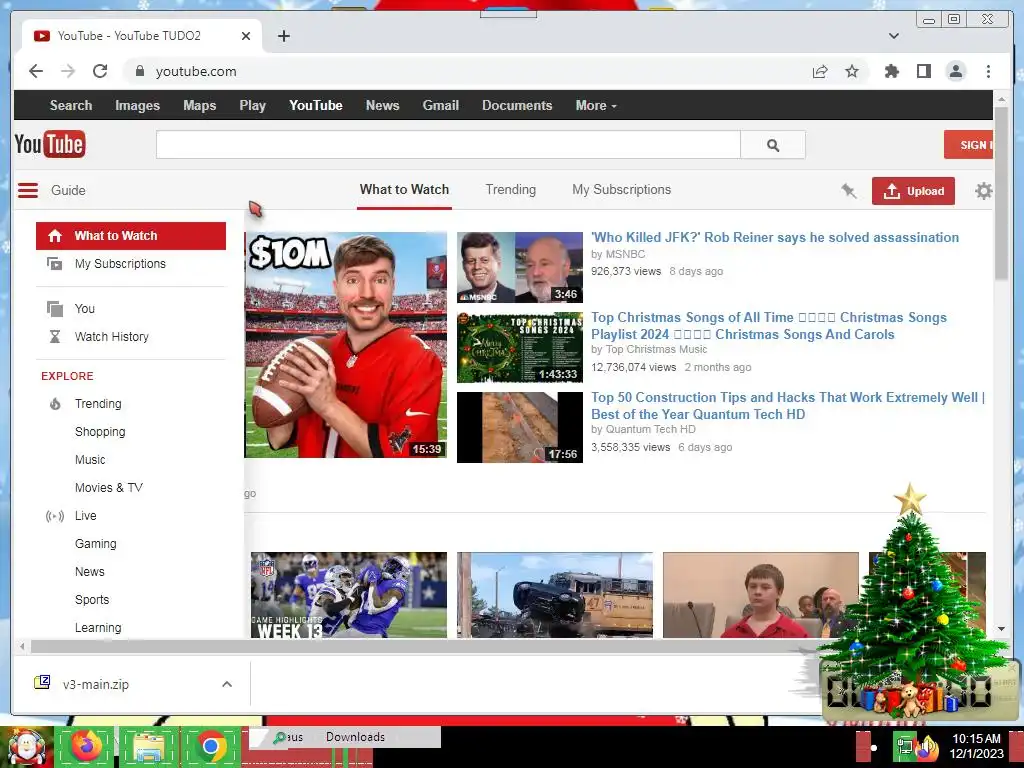Select Music in the Explore list

click(90, 460)
